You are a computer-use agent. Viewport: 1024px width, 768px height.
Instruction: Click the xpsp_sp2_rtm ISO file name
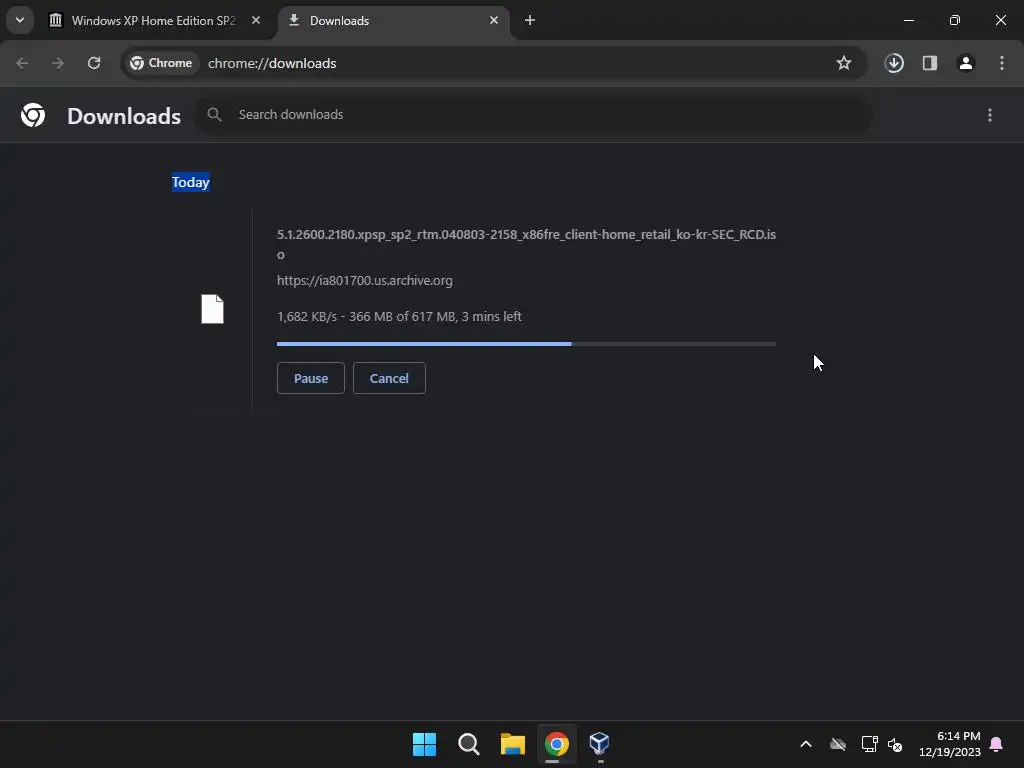coord(526,244)
